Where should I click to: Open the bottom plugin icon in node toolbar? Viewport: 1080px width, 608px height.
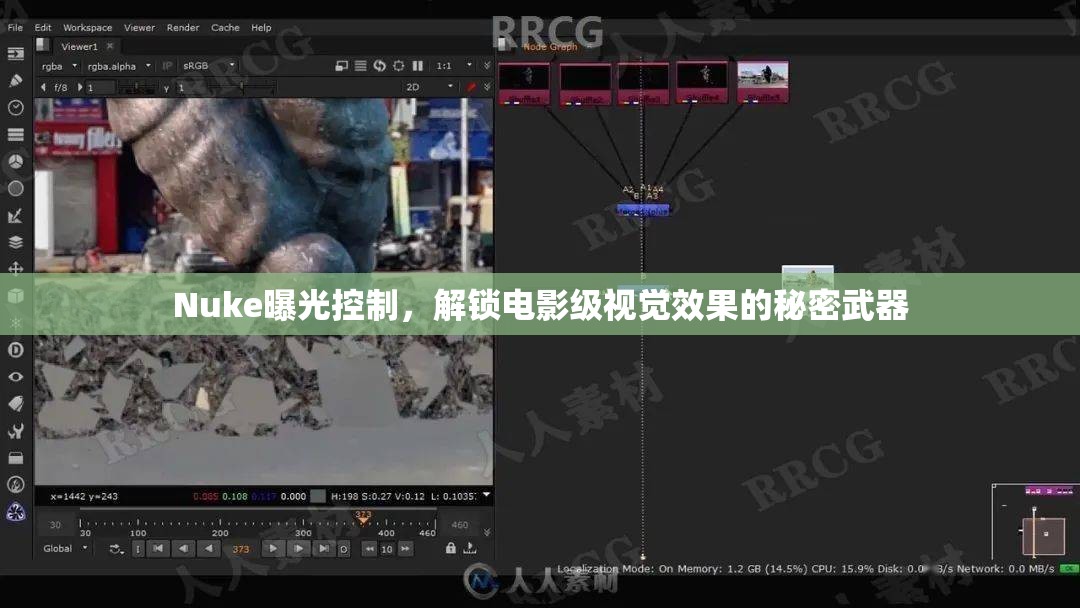(15, 512)
